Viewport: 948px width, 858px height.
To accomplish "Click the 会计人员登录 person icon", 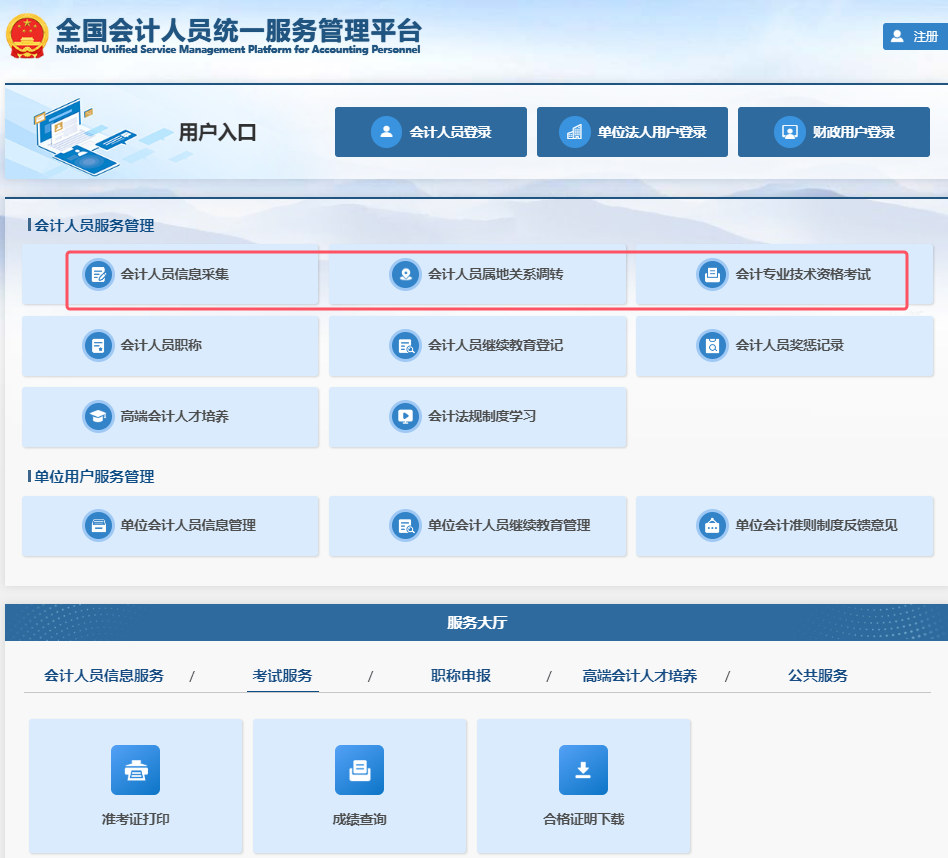I will 386,132.
